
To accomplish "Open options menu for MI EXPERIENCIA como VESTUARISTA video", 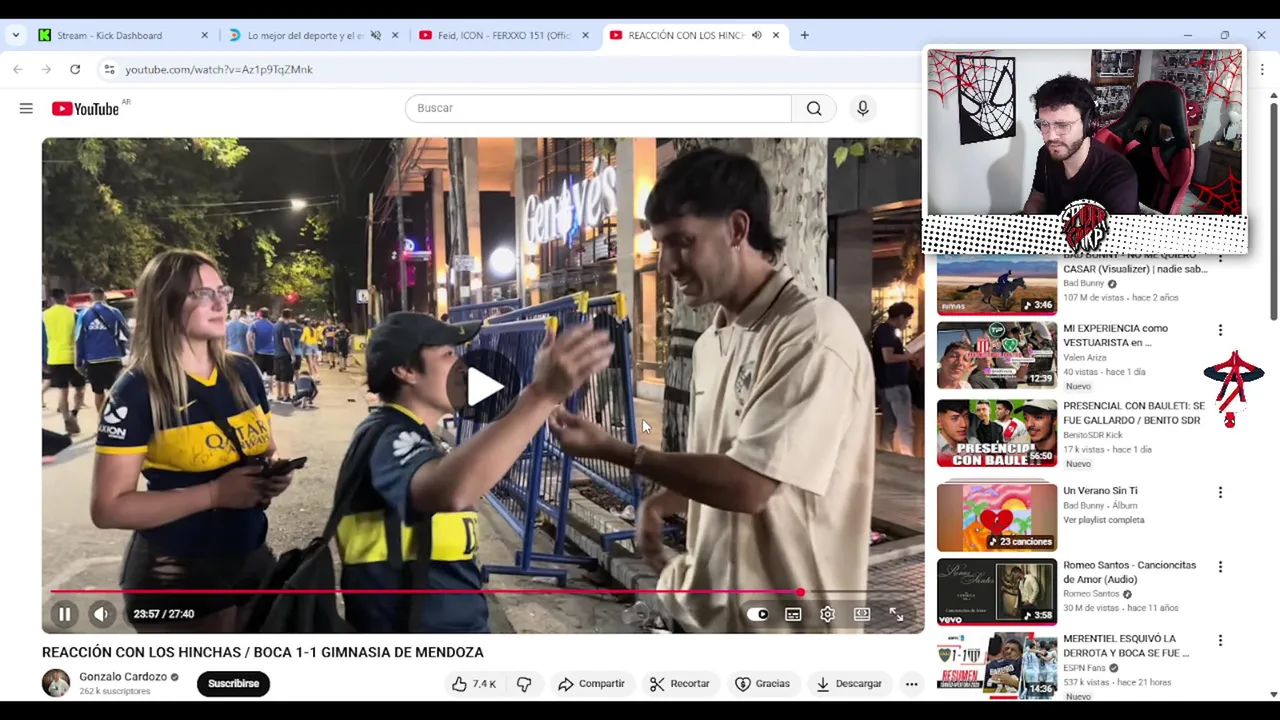I will pos(1220,330).
